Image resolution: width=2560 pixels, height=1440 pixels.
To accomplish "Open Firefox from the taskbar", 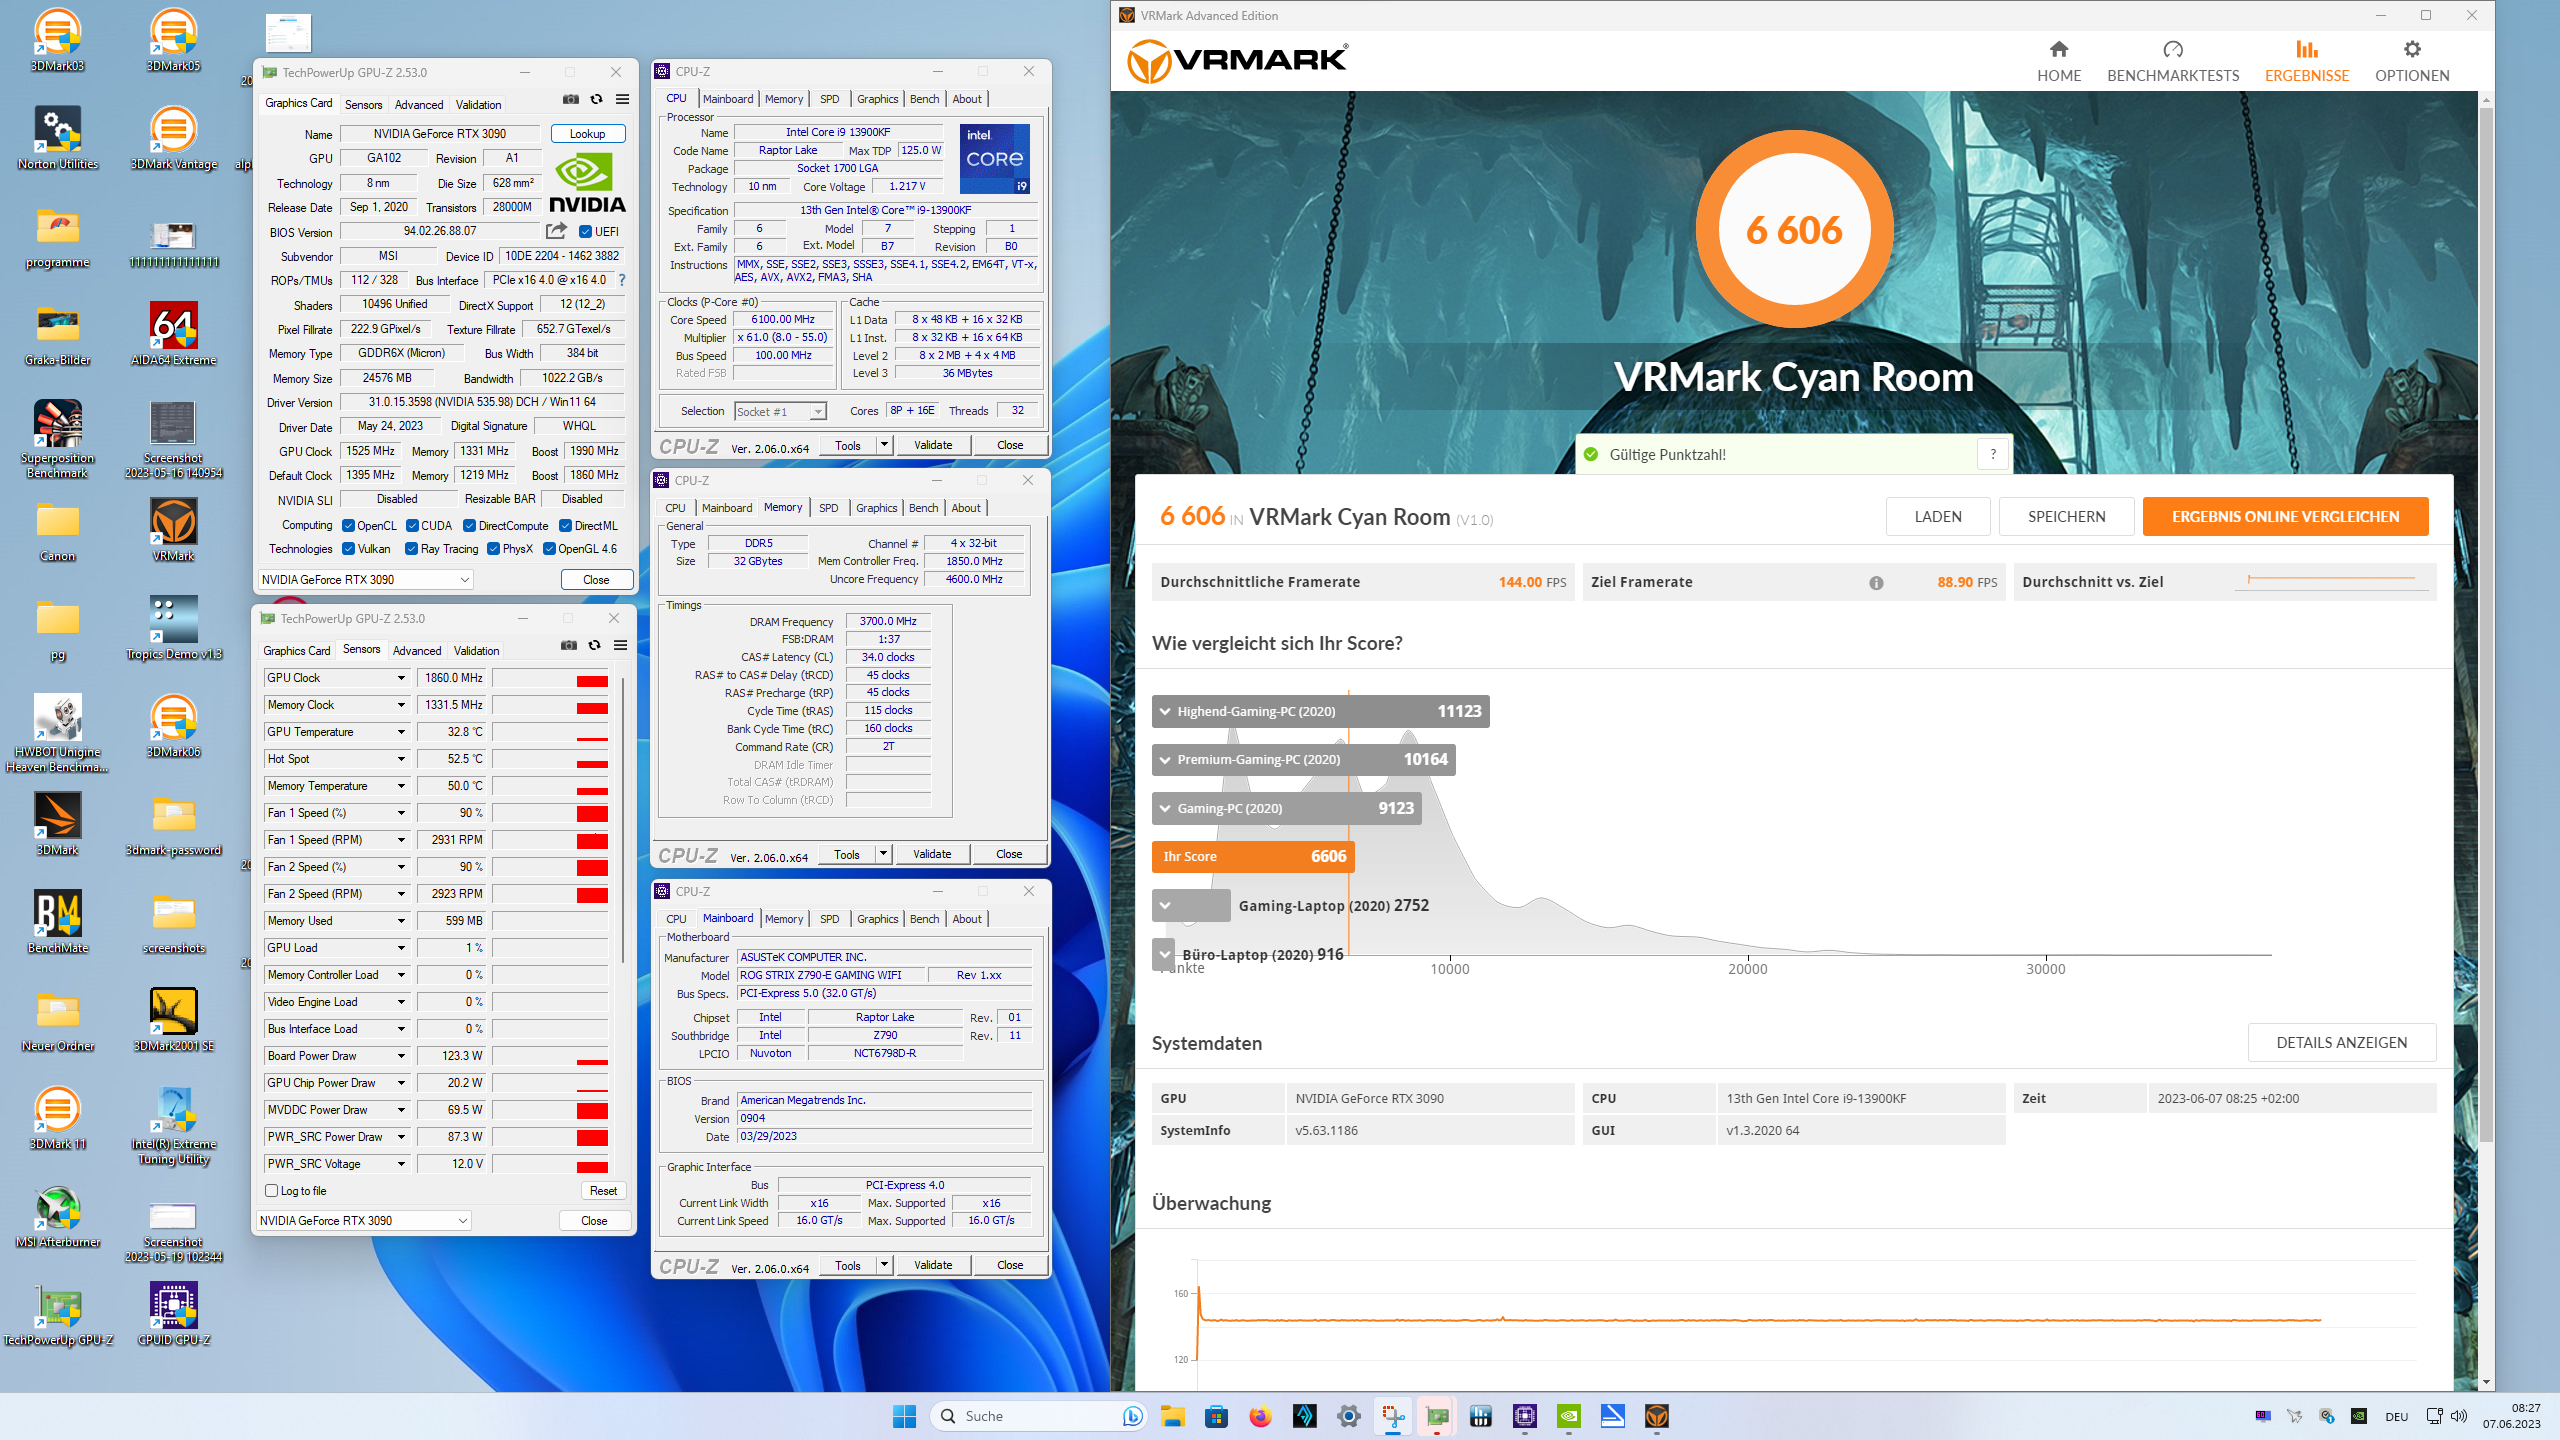I will [x=1259, y=1415].
